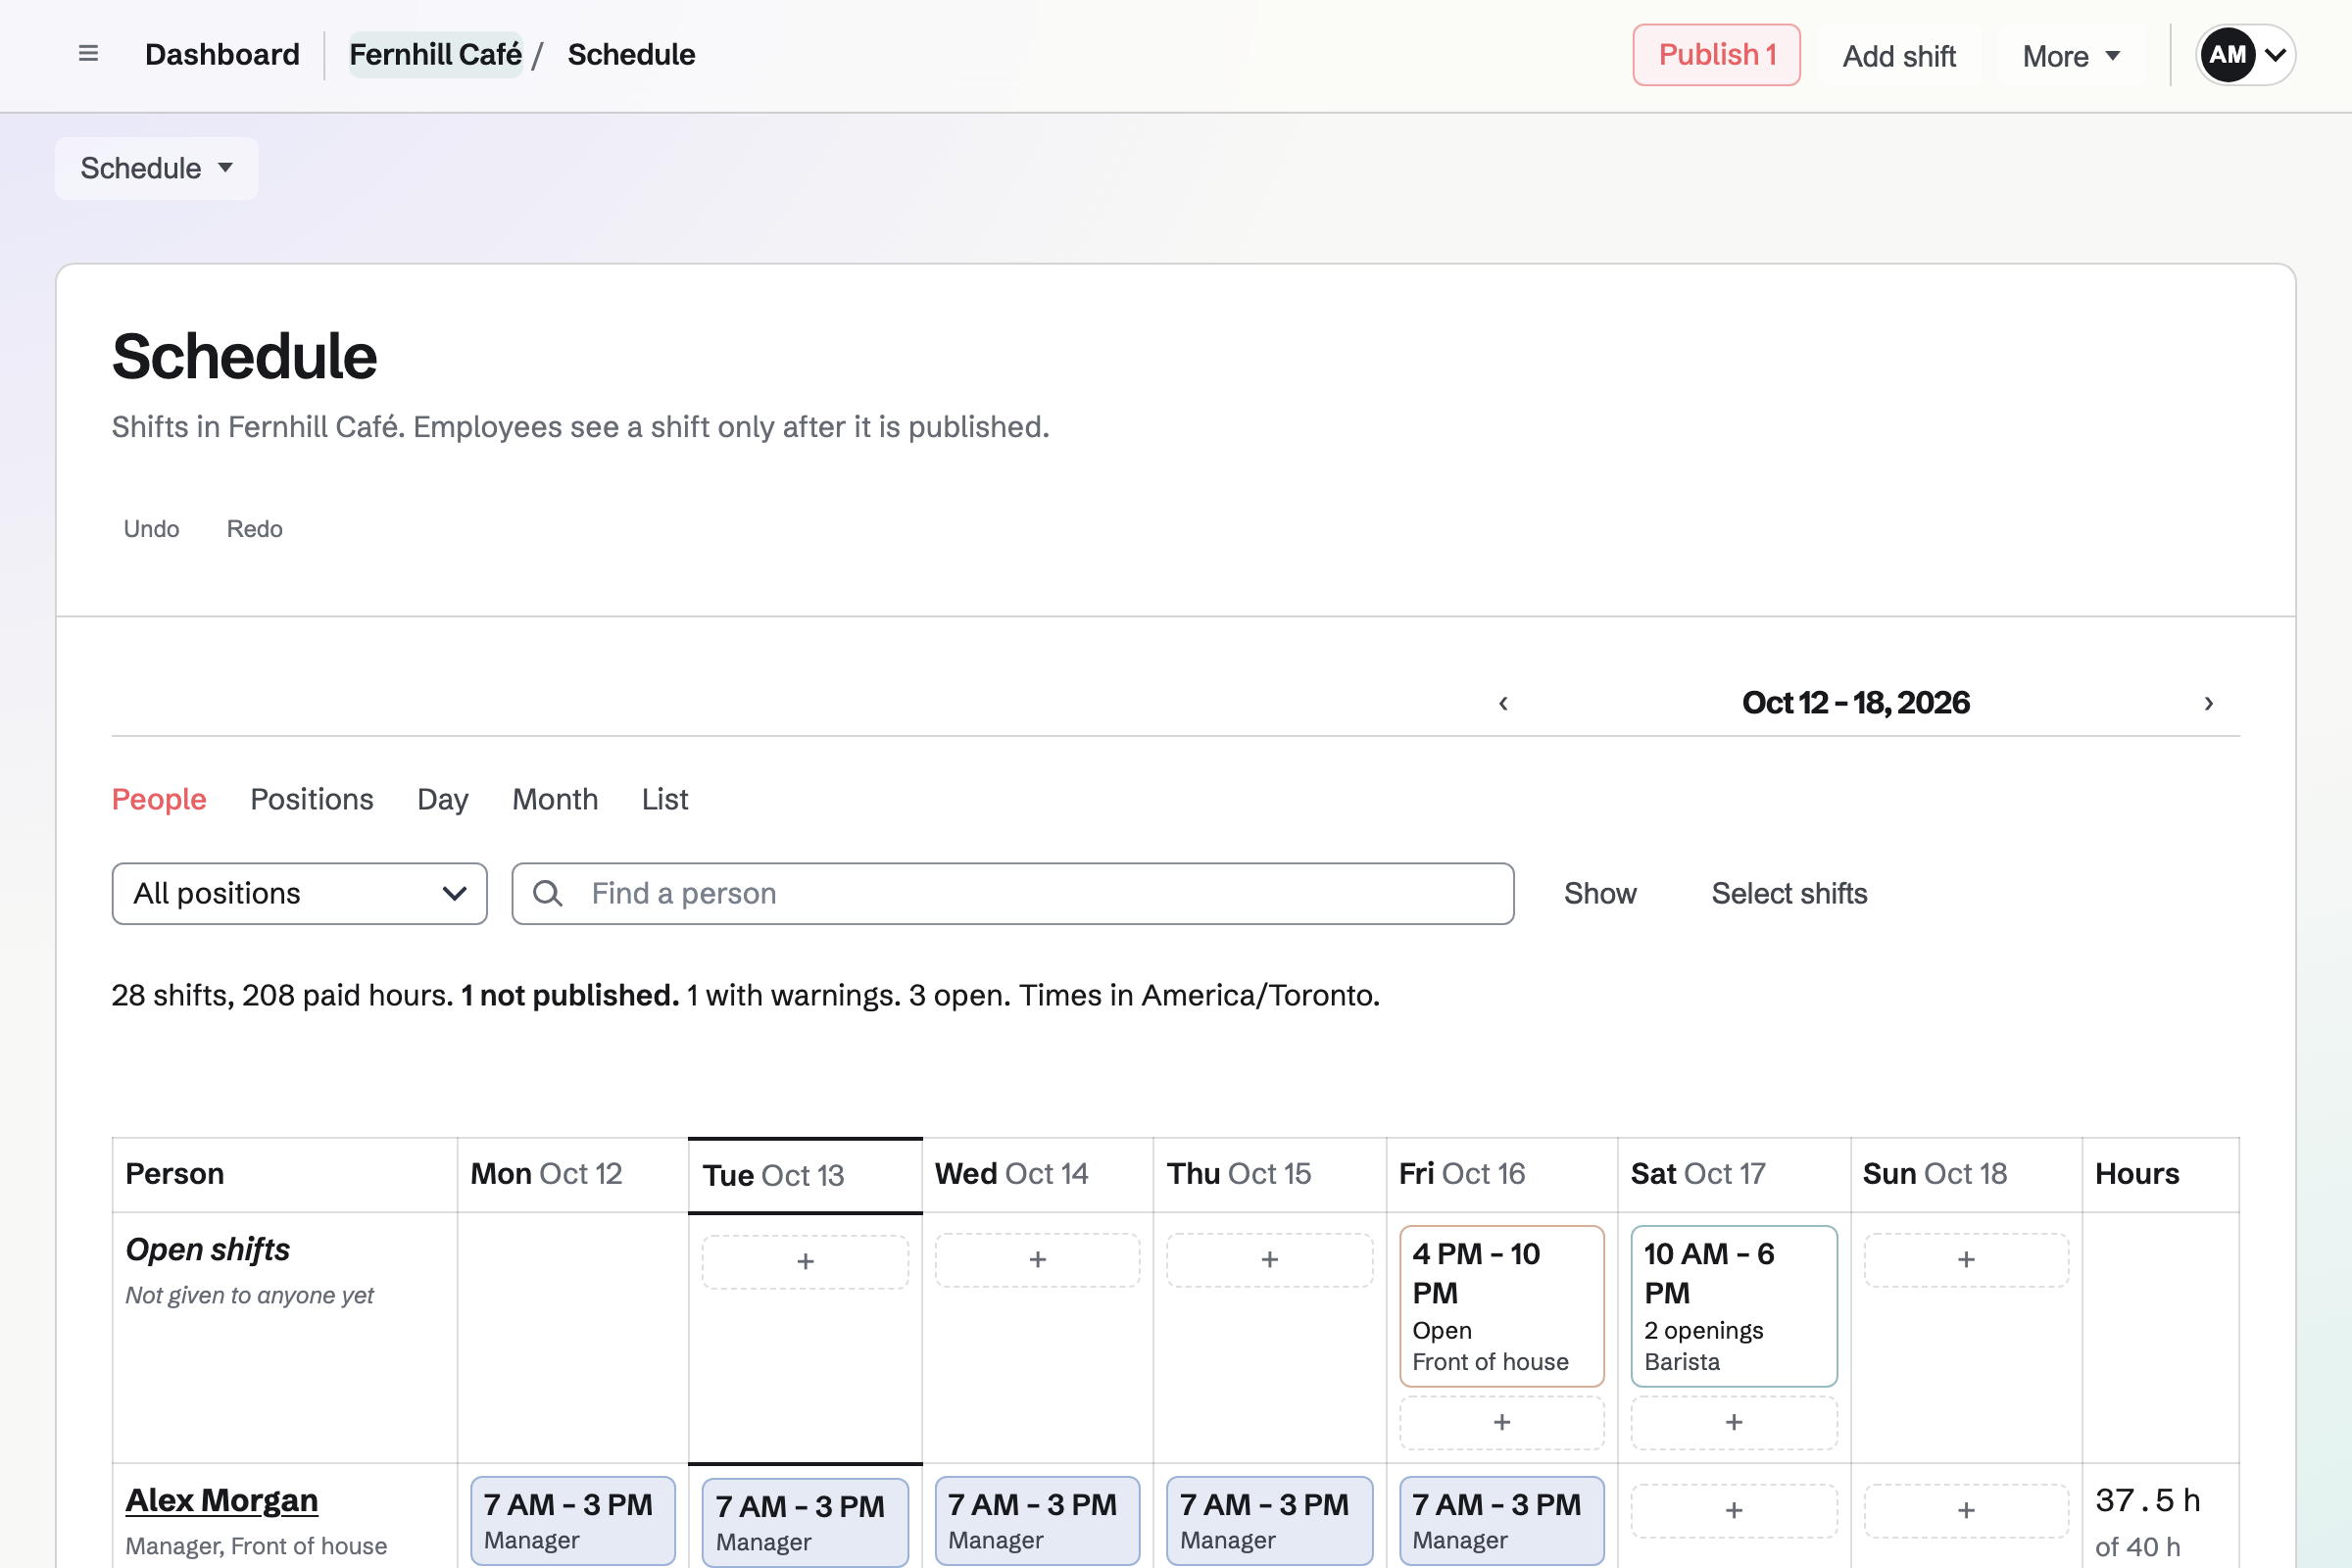This screenshot has height=1568, width=2352.
Task: Add open shift on Thu Oct 15
Action: coord(1270,1260)
